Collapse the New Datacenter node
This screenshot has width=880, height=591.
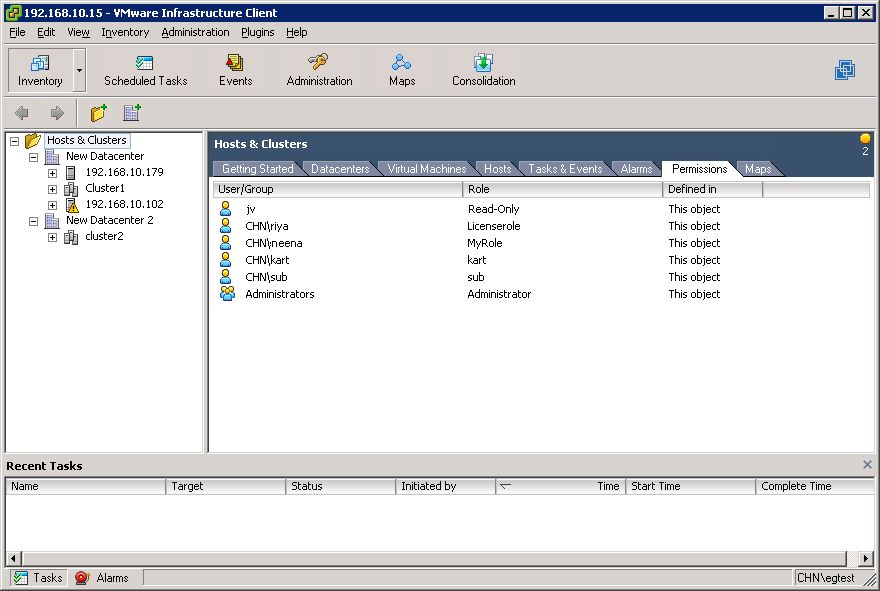[34, 158]
